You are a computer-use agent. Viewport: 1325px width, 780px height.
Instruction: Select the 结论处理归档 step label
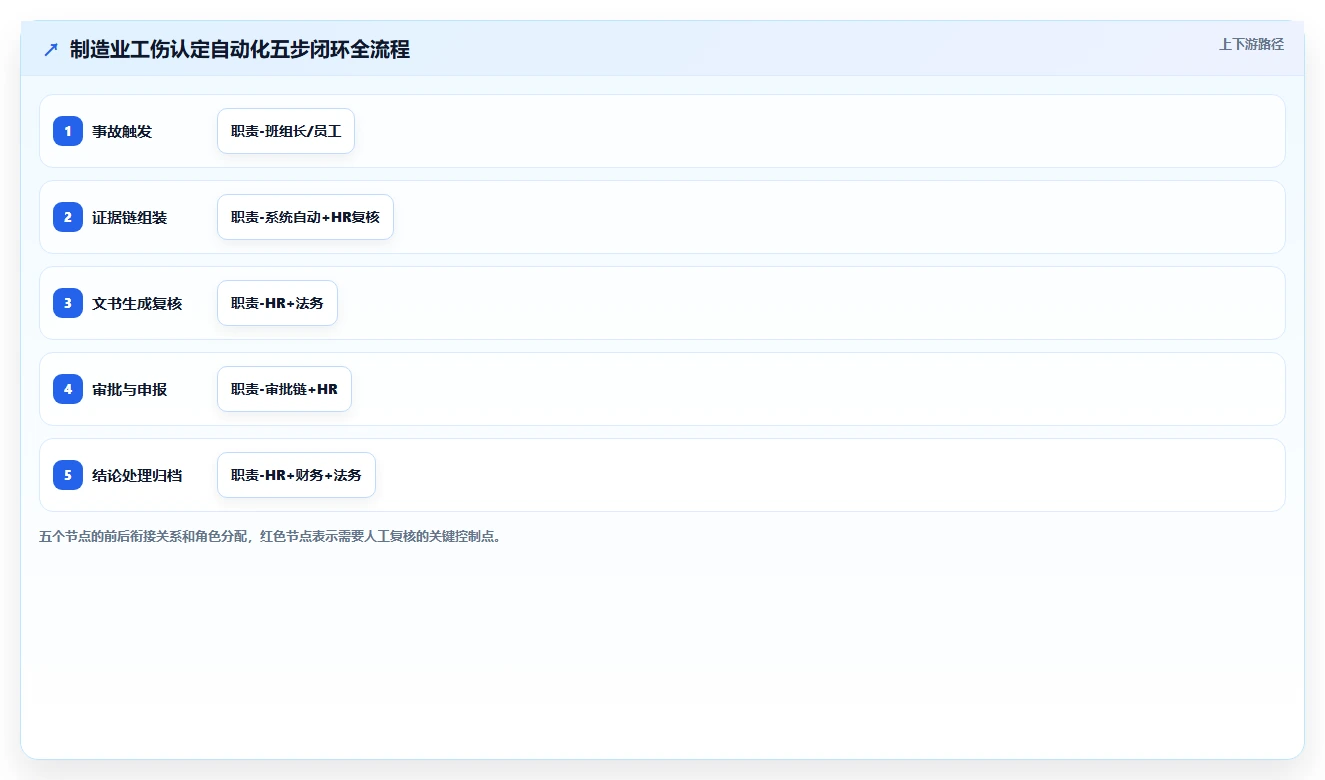137,475
